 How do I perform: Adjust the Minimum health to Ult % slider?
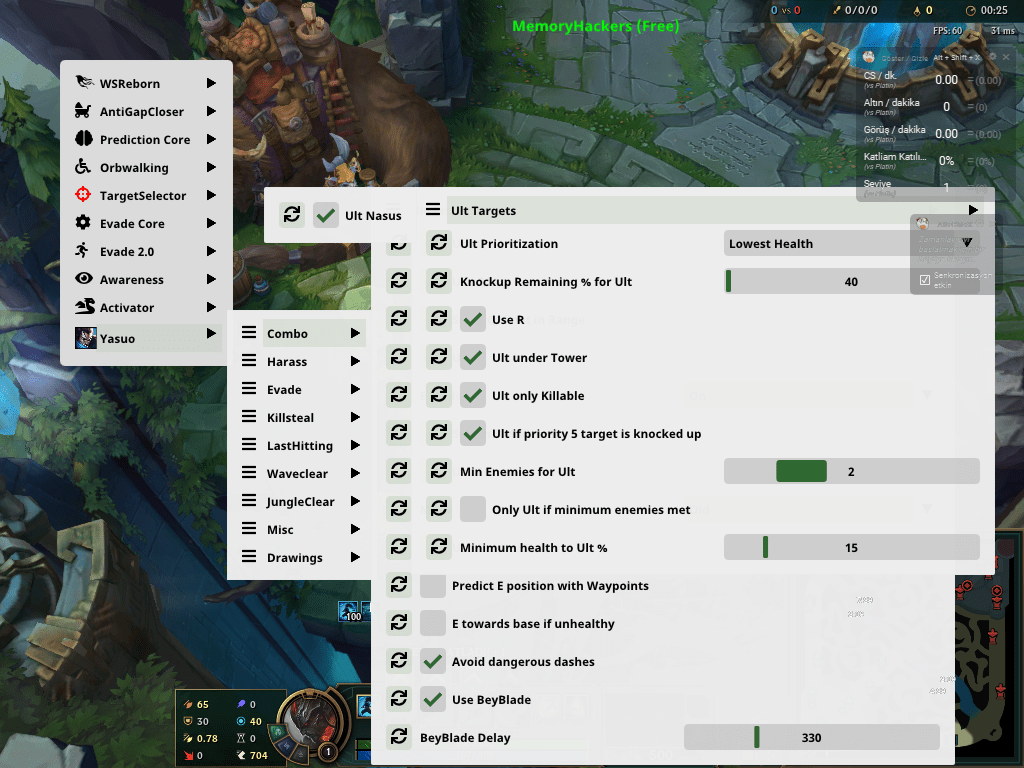tap(852, 547)
